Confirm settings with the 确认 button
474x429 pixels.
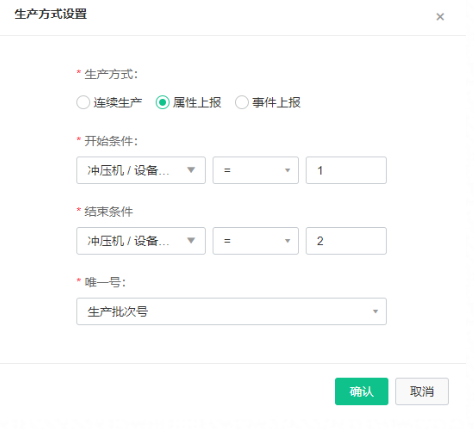pyautogui.click(x=362, y=391)
